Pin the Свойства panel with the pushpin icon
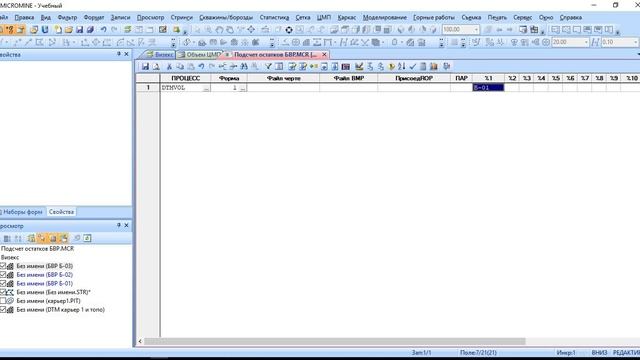640x360 pixels. [119, 54]
